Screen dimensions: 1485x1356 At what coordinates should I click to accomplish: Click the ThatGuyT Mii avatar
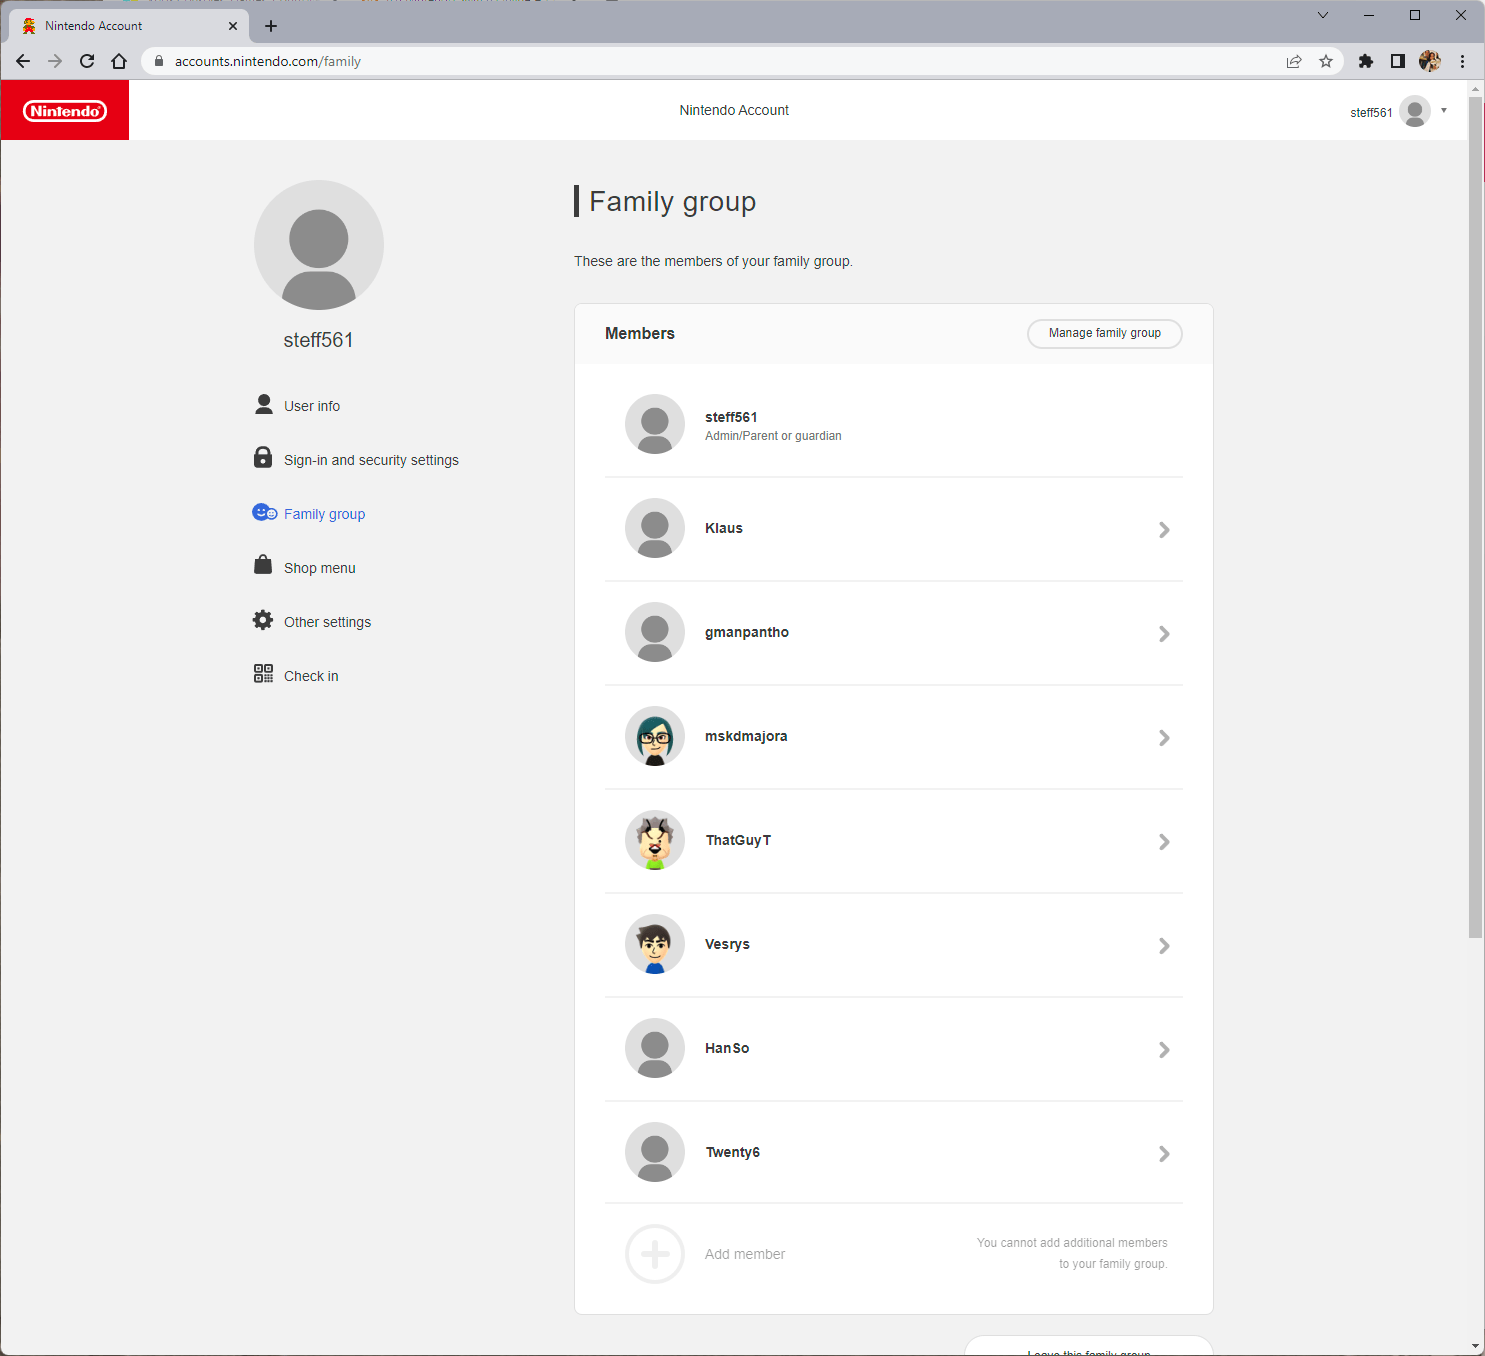(x=655, y=840)
